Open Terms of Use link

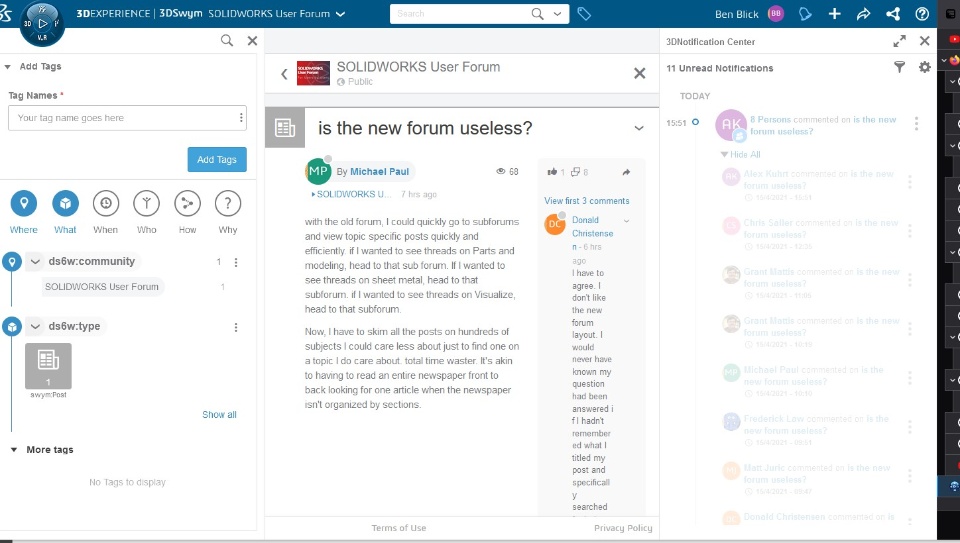pos(399,528)
